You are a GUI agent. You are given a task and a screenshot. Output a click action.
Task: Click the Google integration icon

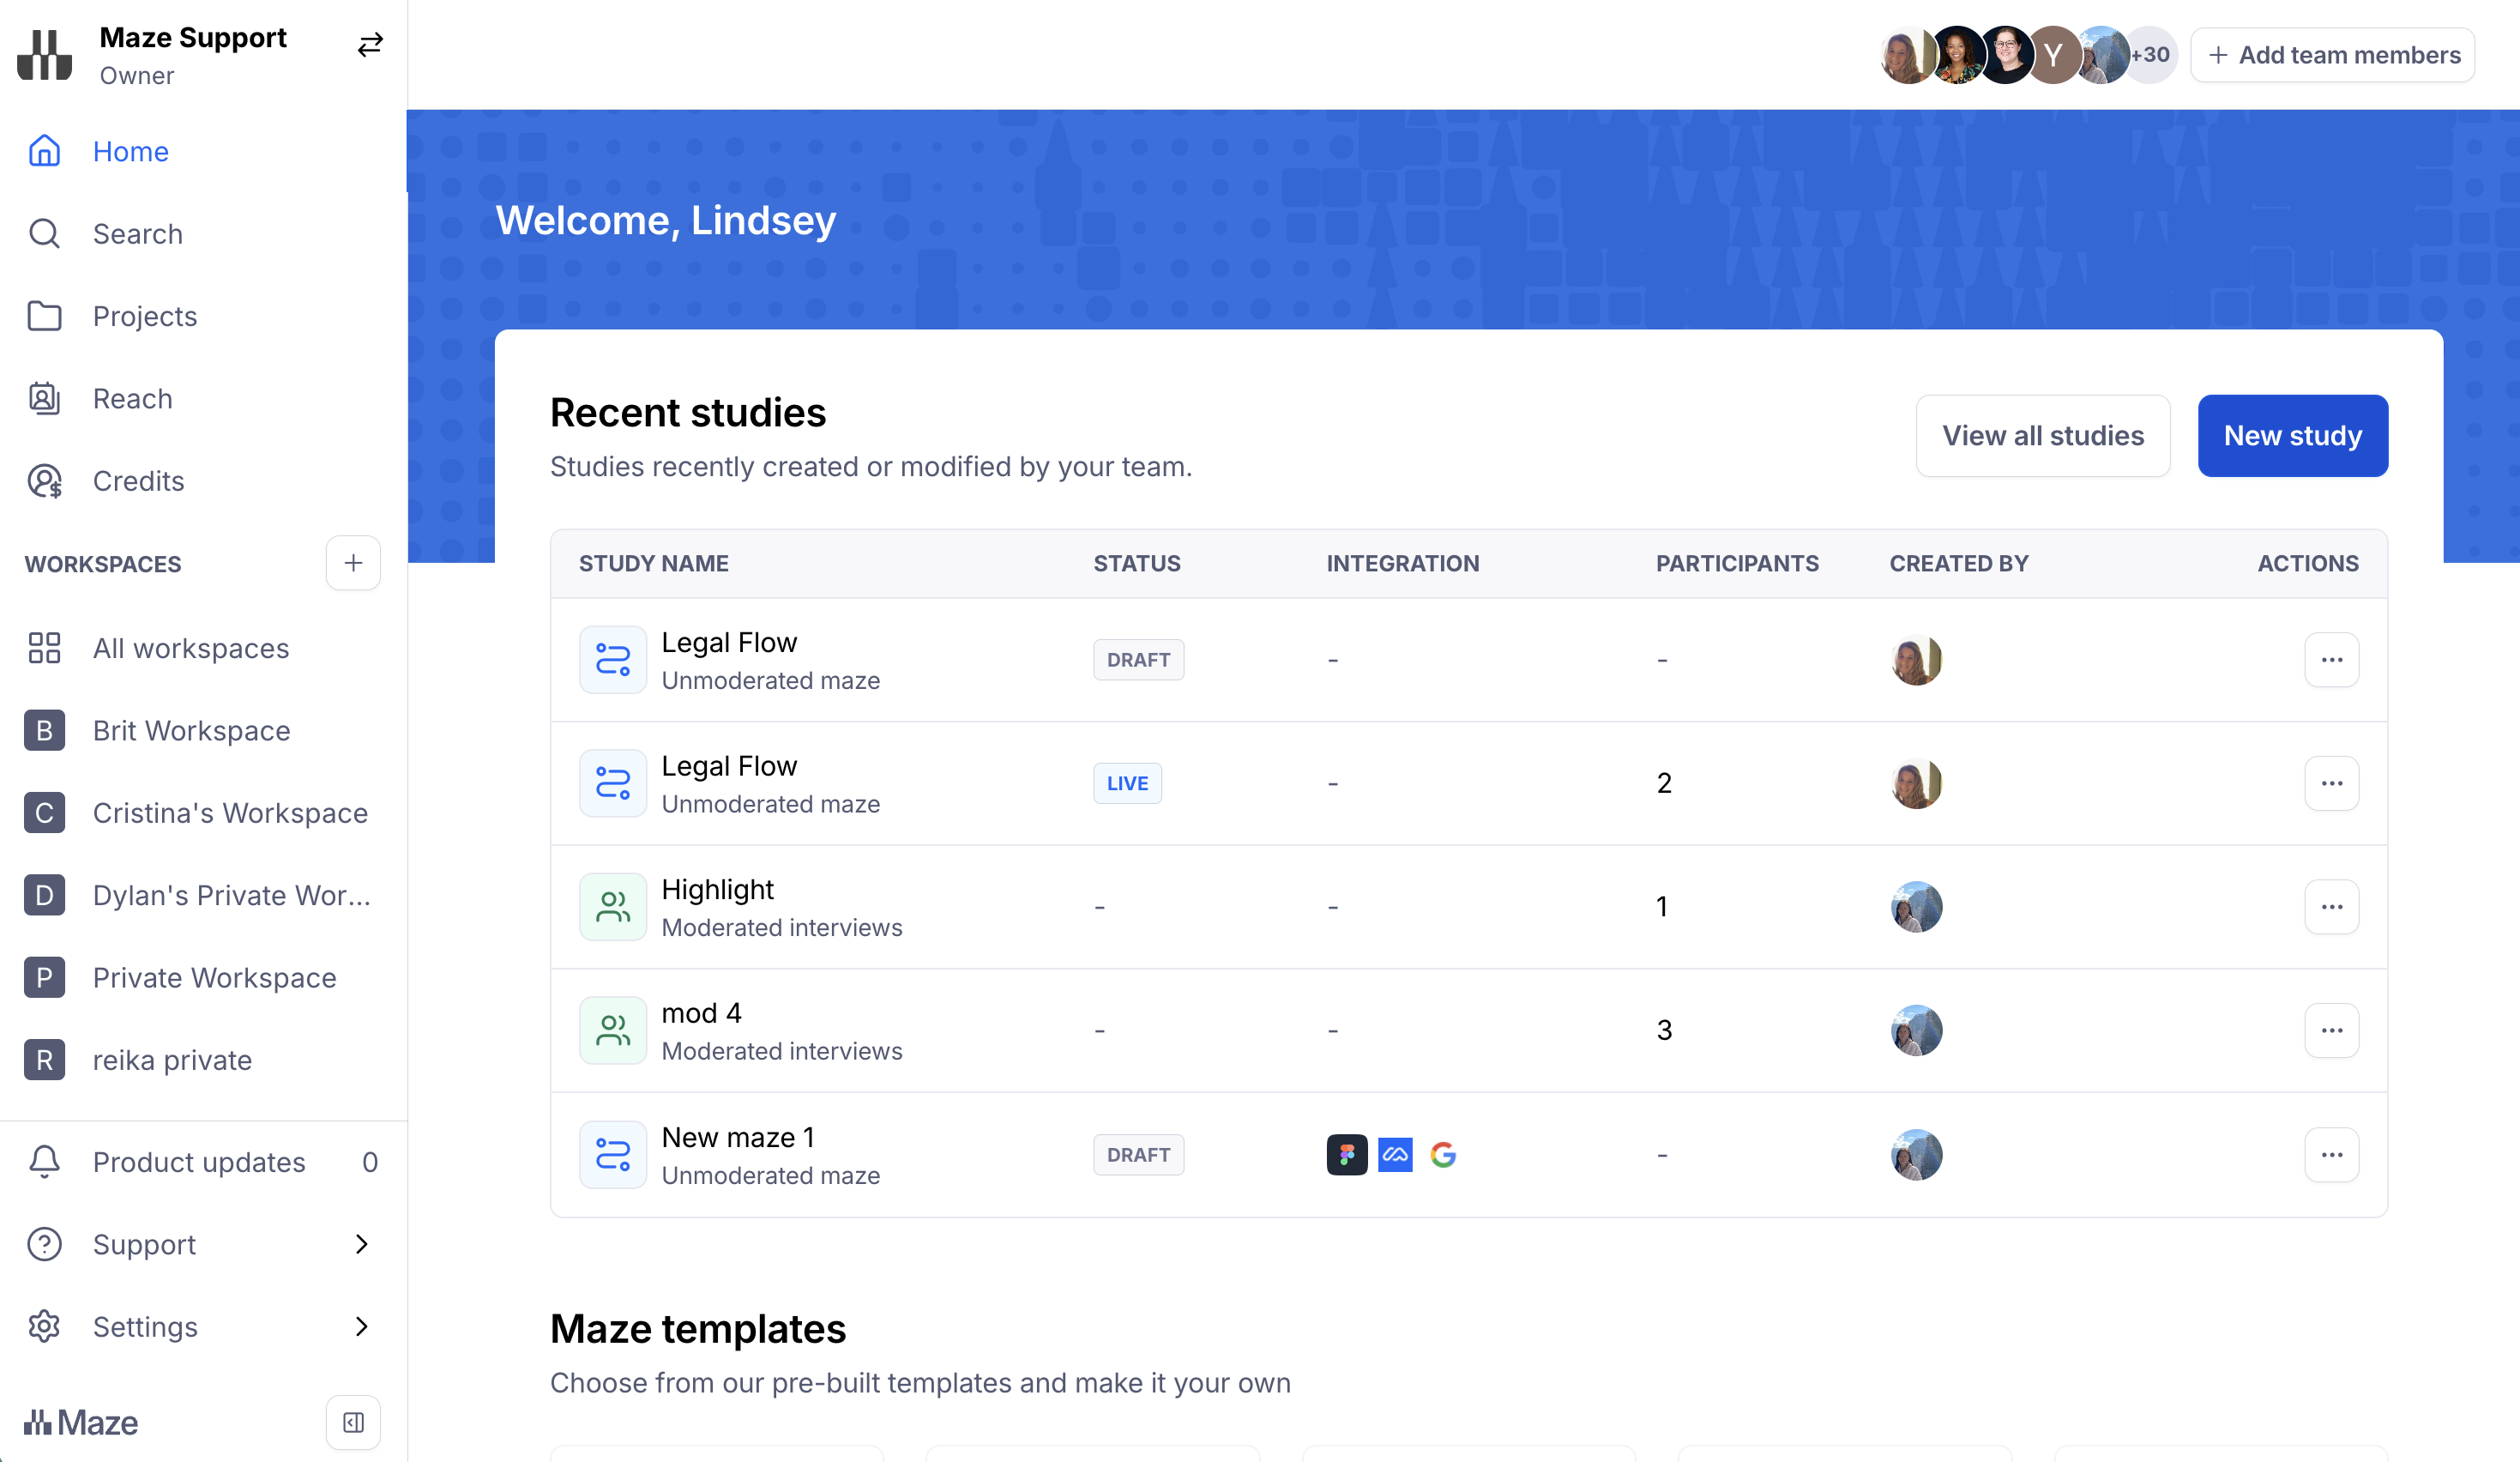pyautogui.click(x=1443, y=1155)
